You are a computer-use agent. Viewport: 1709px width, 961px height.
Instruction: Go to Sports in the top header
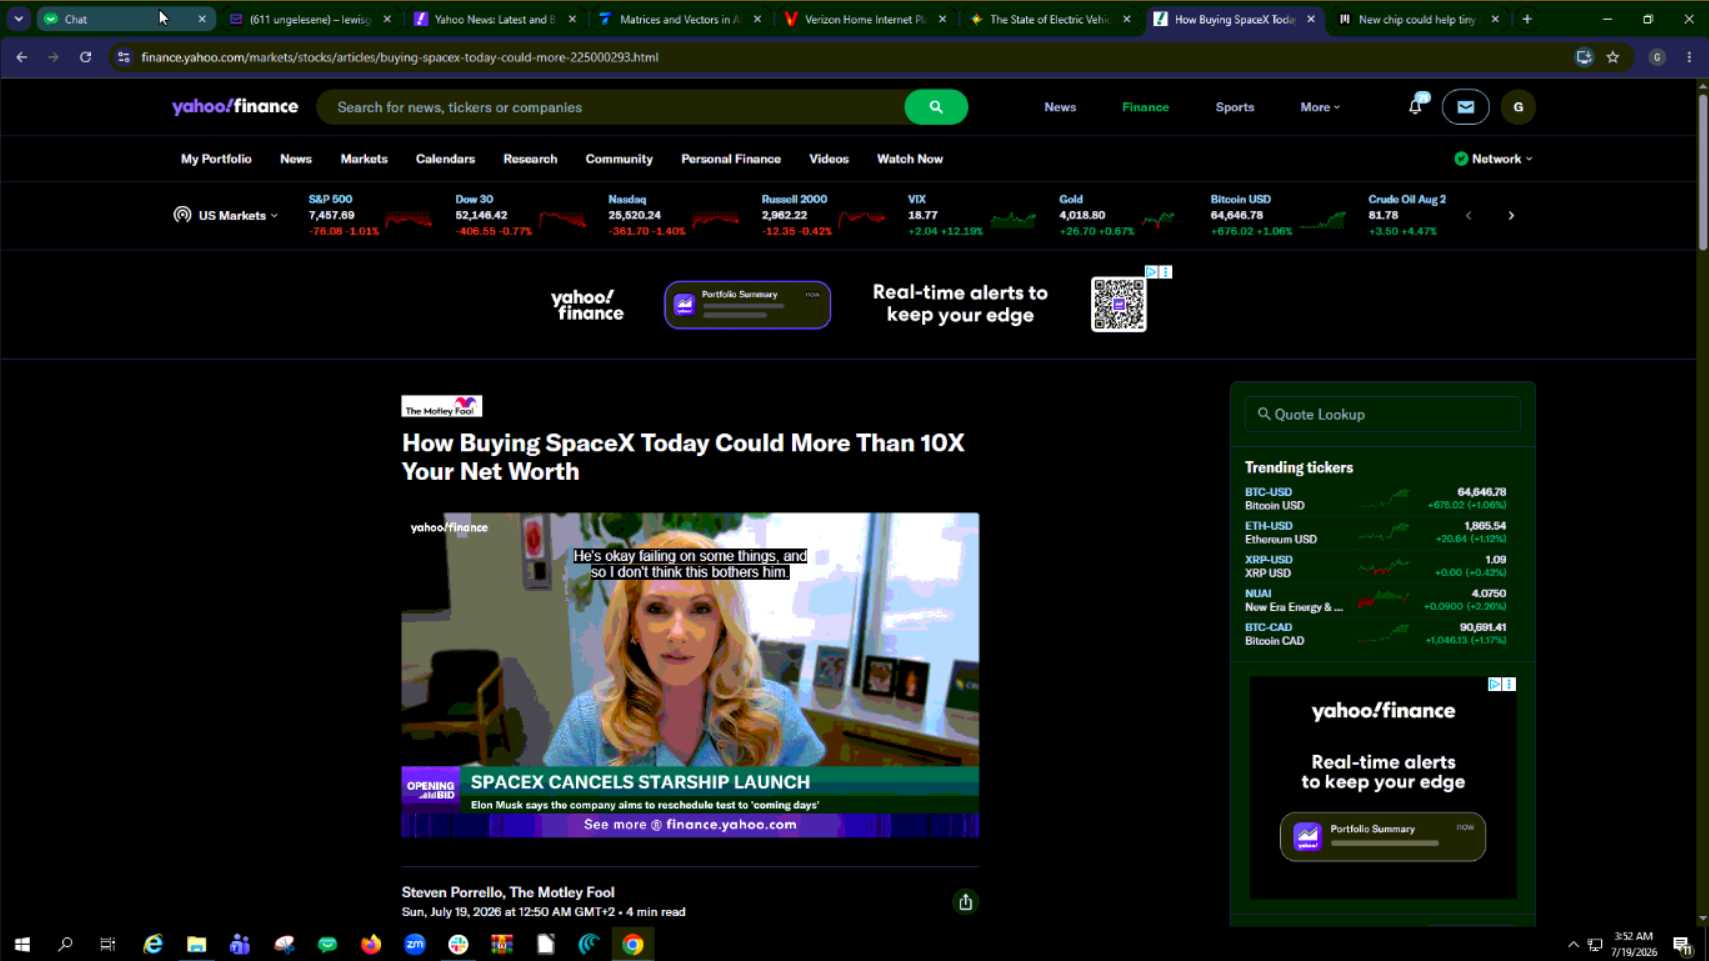[x=1235, y=107]
